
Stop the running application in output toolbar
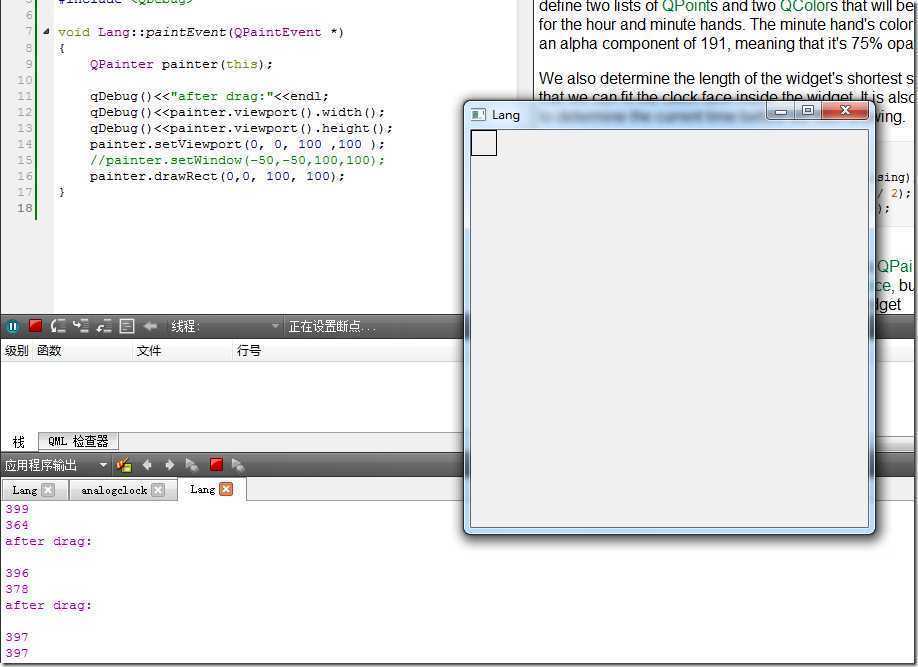[216, 465]
